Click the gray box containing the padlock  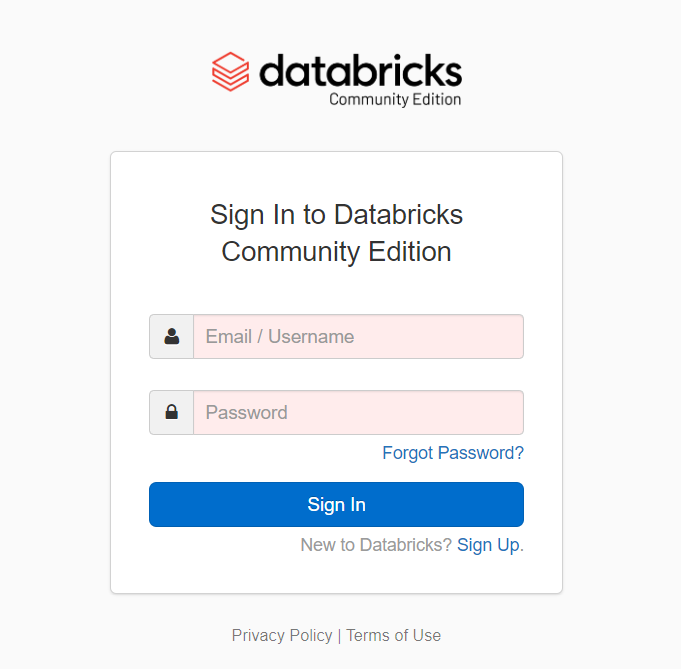[x=172, y=412]
